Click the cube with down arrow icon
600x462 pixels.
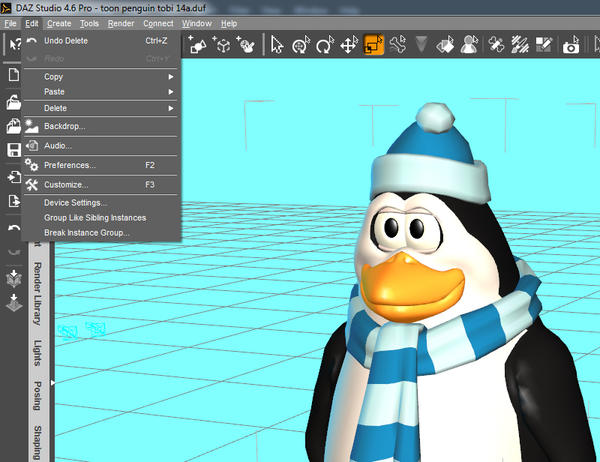click(x=14, y=279)
